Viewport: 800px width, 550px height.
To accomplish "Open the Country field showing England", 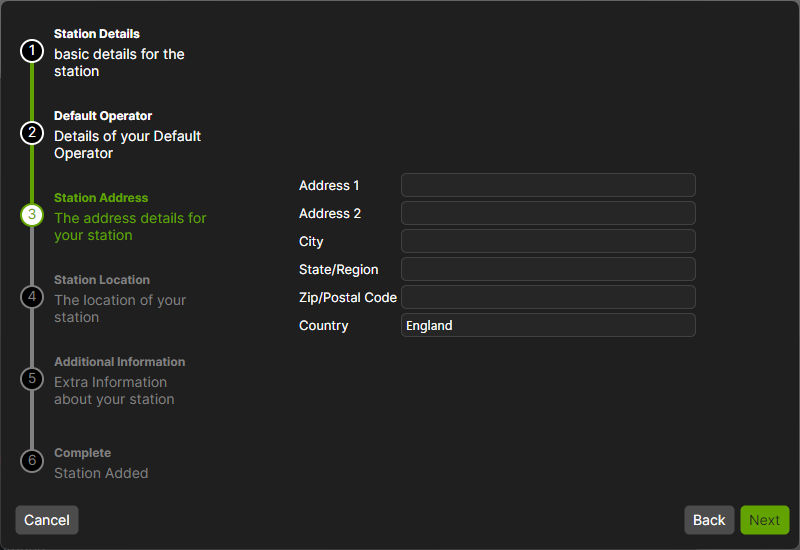I will (548, 325).
